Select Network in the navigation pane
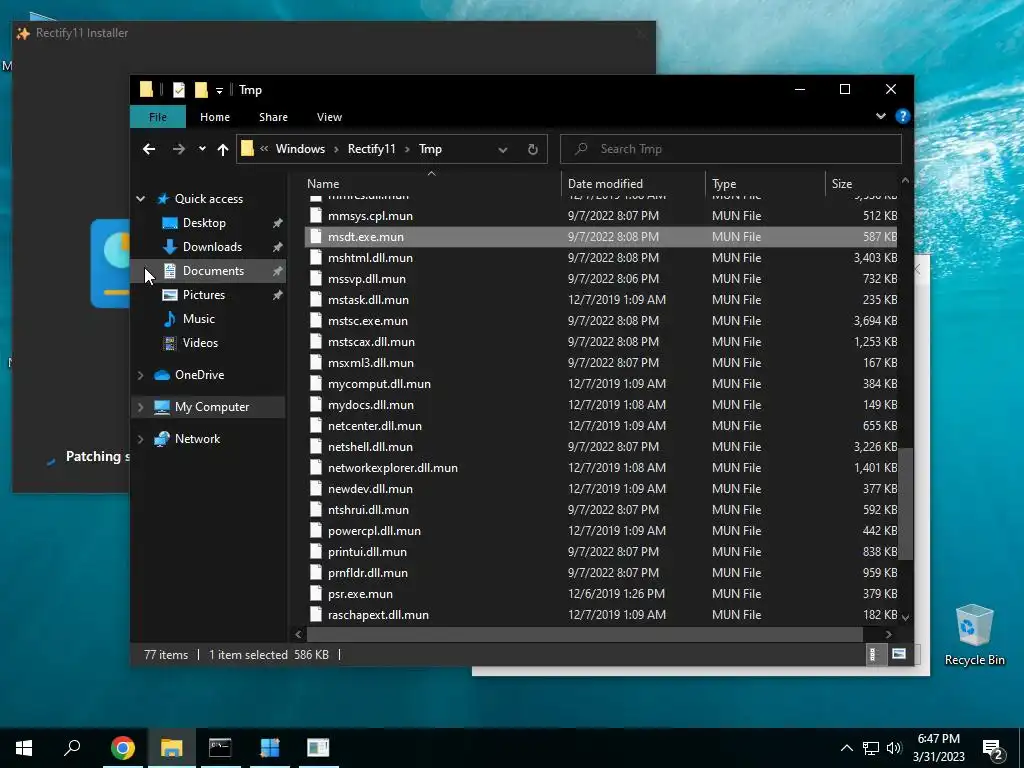The image size is (1024, 768). (x=197, y=439)
